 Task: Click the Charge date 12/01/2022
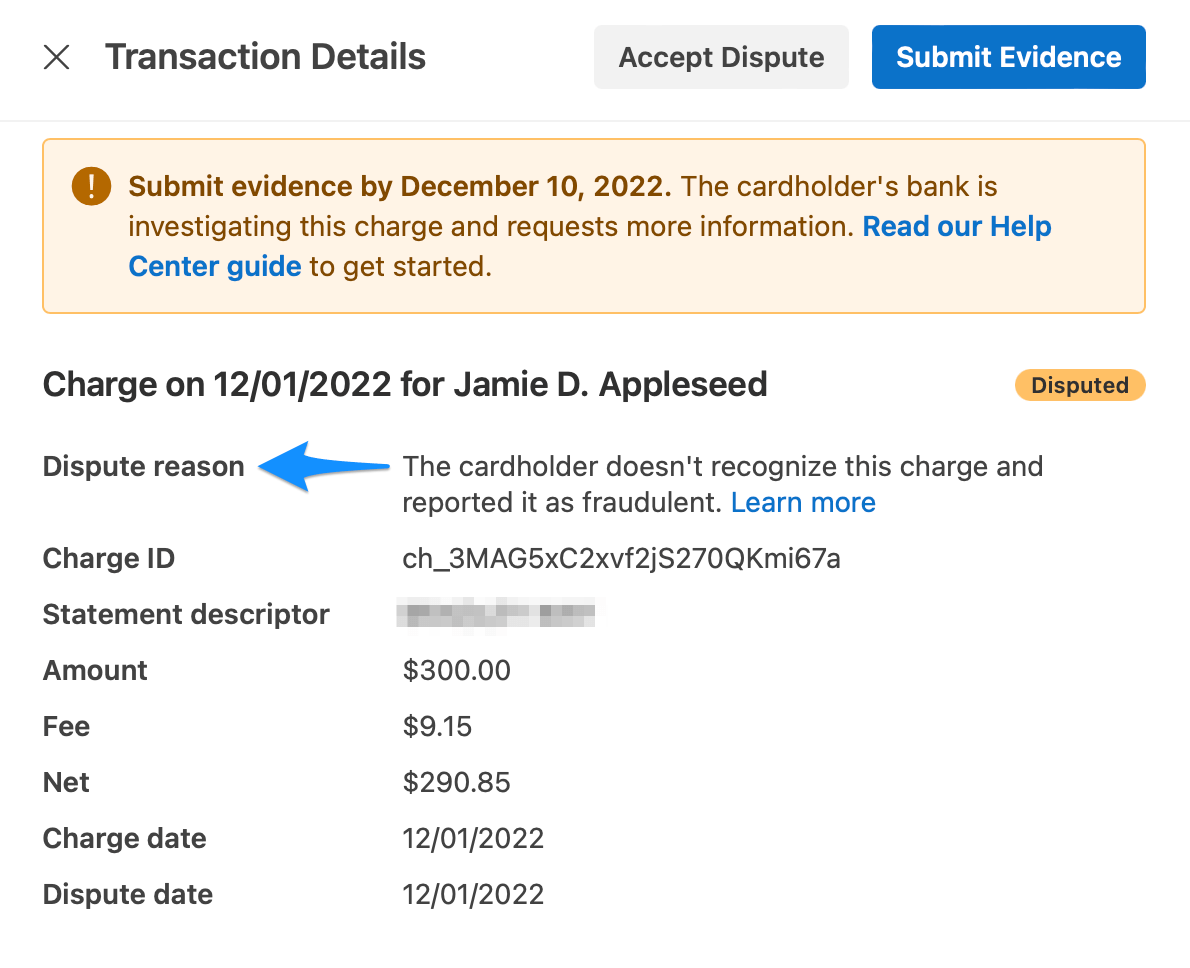(x=473, y=838)
